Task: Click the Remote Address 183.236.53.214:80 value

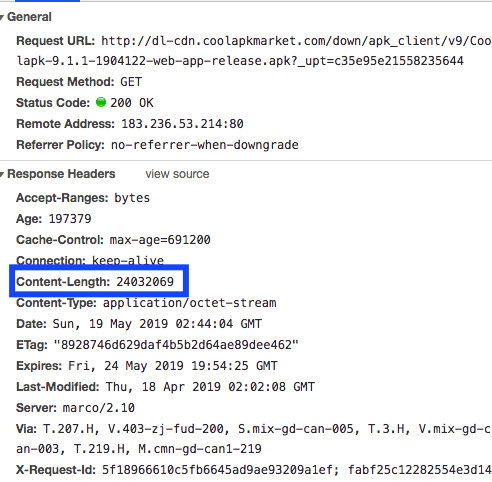Action: (182, 124)
